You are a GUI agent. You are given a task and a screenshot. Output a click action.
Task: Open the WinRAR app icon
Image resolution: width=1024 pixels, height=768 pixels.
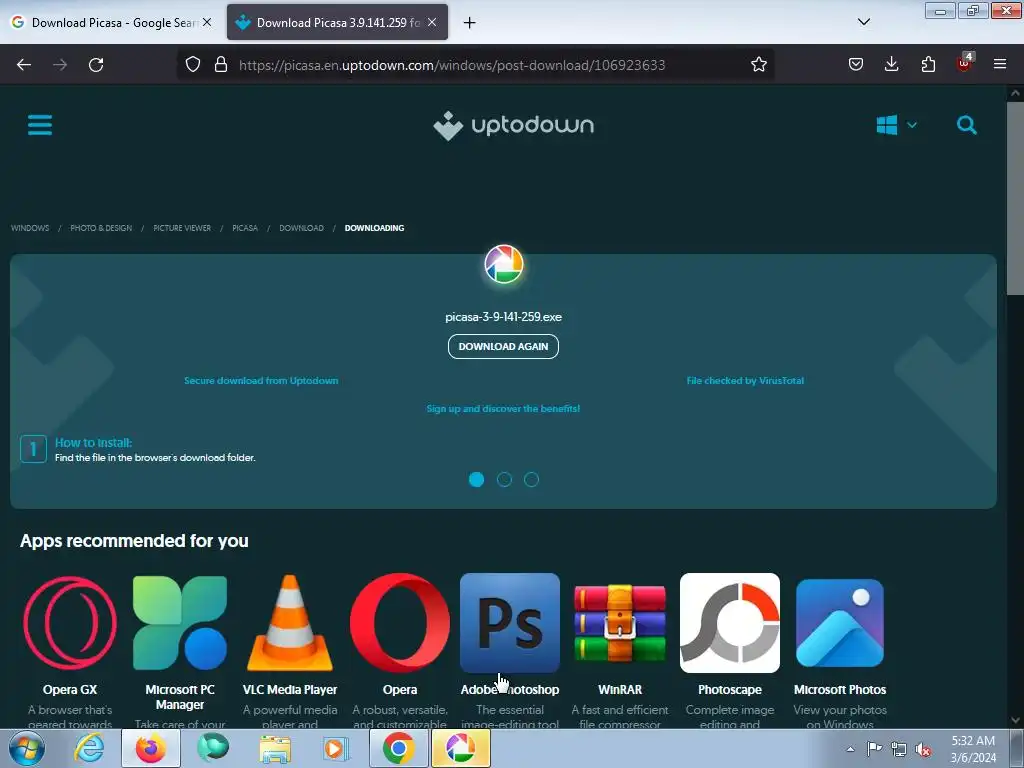point(620,623)
